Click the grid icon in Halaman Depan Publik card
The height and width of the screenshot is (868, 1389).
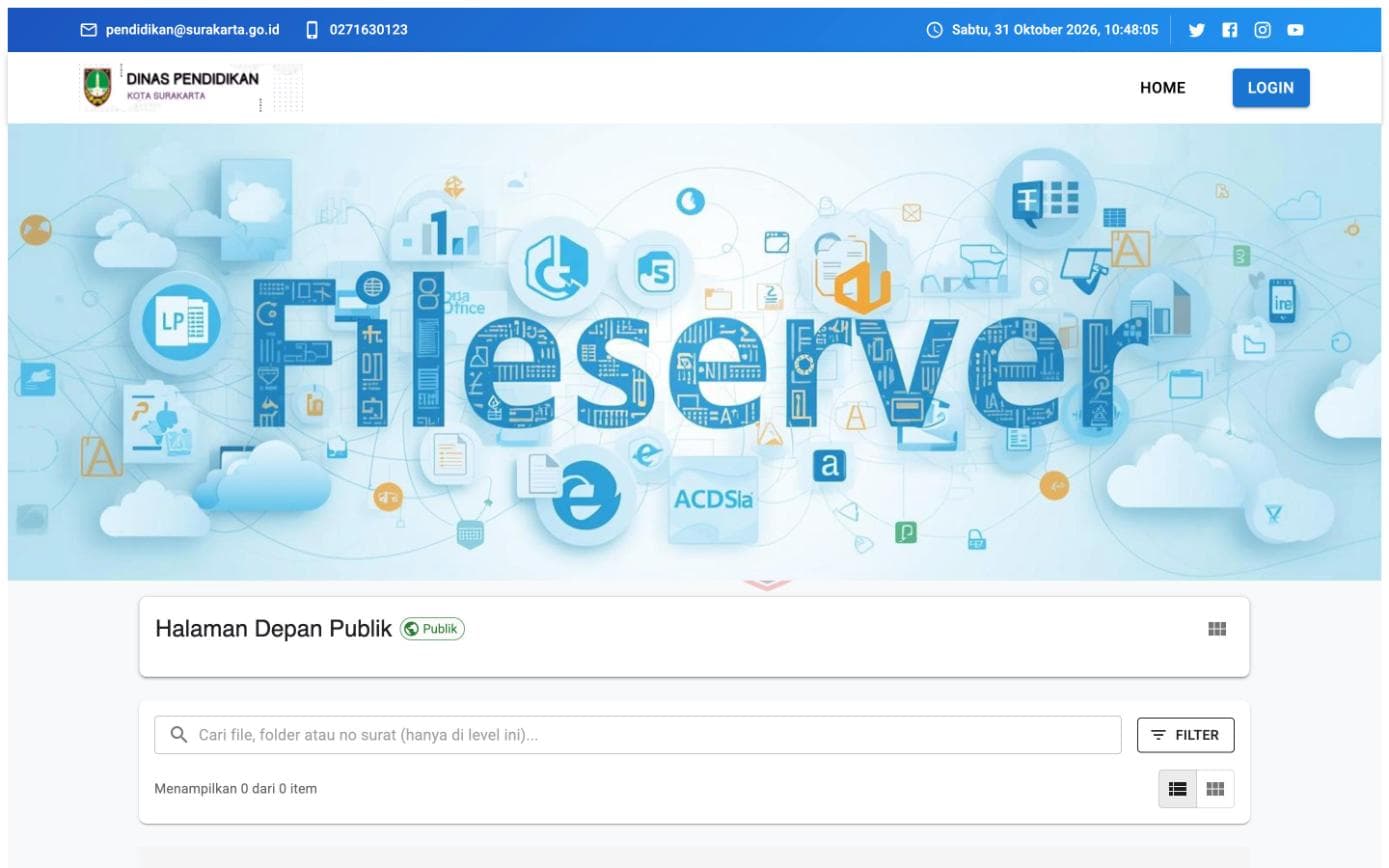pos(1217,629)
